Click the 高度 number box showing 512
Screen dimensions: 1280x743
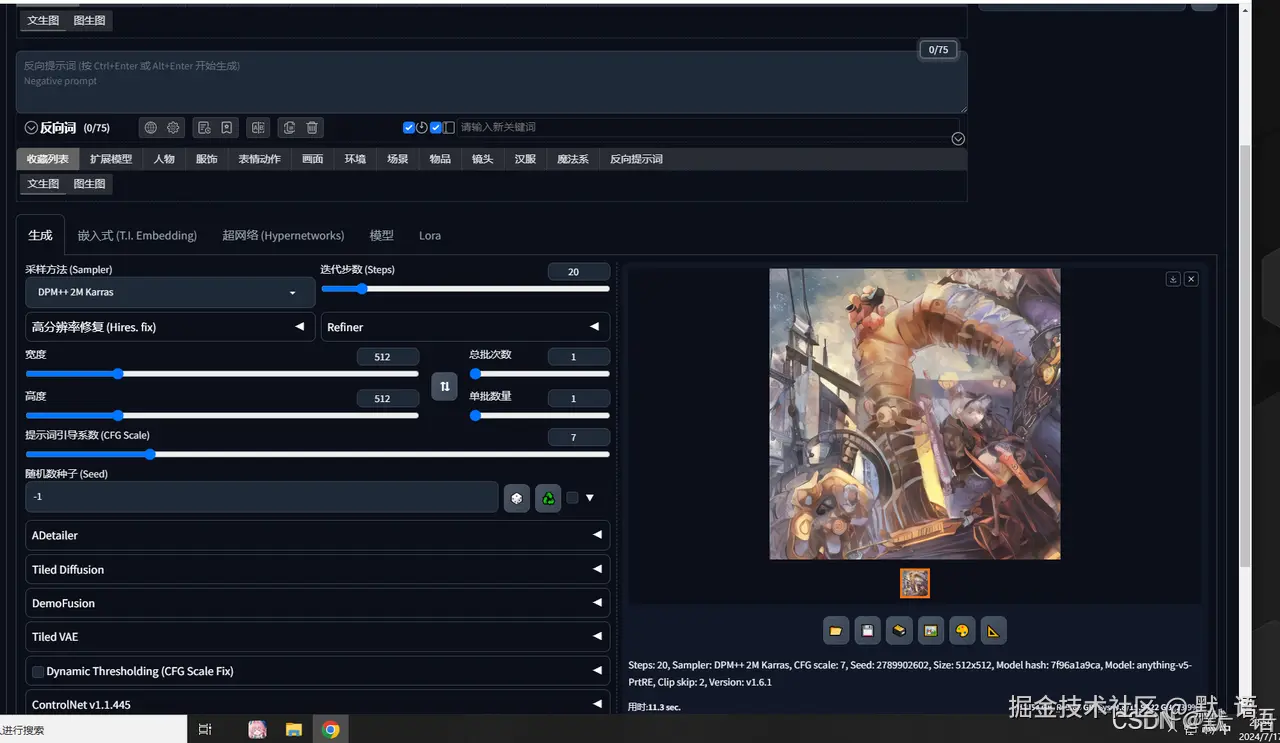pos(388,399)
